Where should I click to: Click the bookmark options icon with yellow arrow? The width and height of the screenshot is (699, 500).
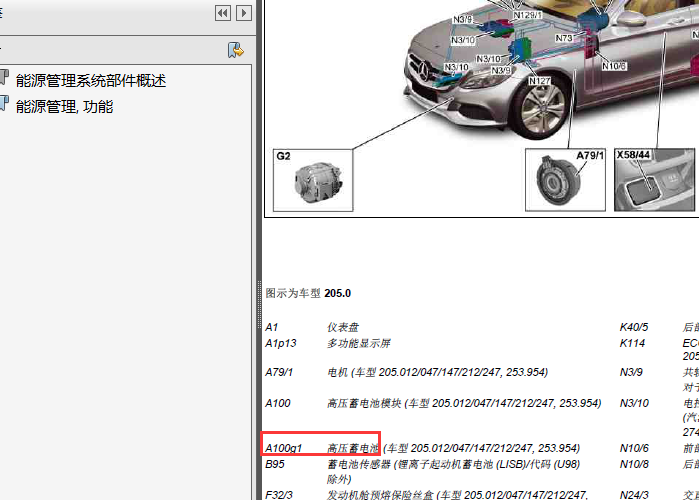[235, 50]
